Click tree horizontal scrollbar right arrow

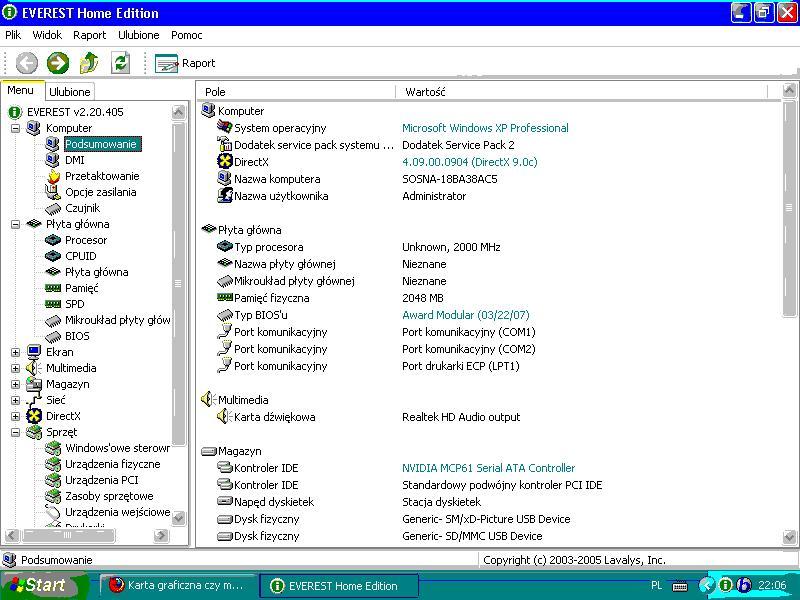click(x=161, y=535)
